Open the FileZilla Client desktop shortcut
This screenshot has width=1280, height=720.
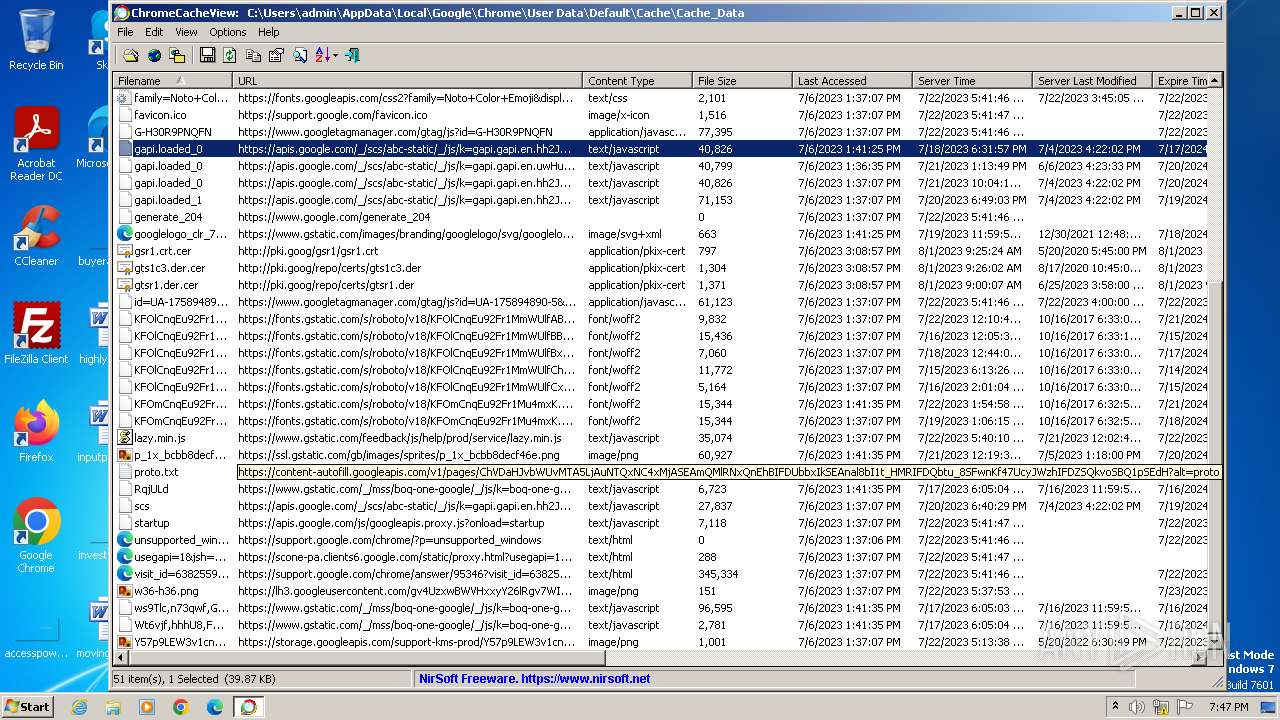tap(36, 335)
